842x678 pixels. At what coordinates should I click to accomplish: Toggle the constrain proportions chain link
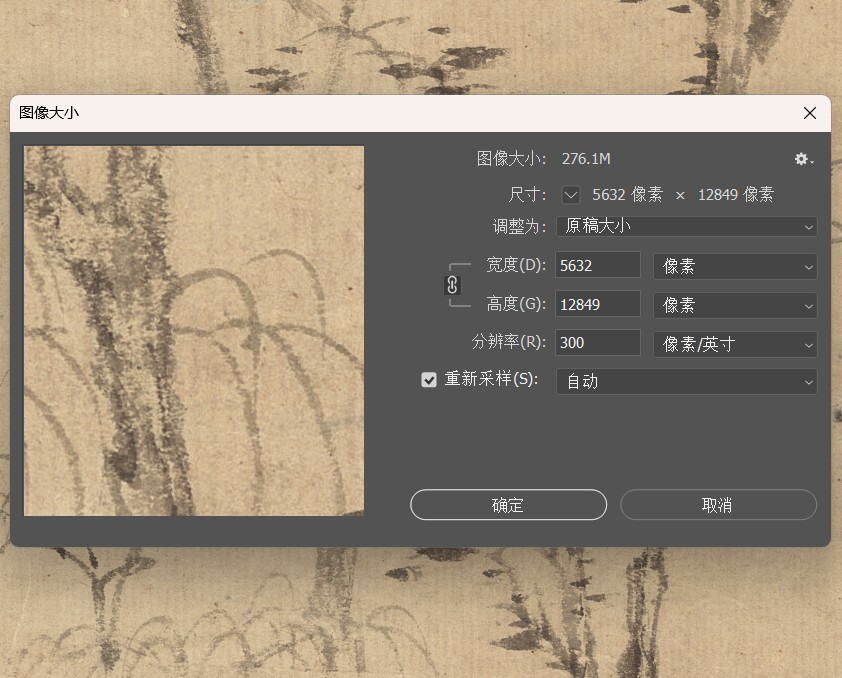[x=452, y=285]
